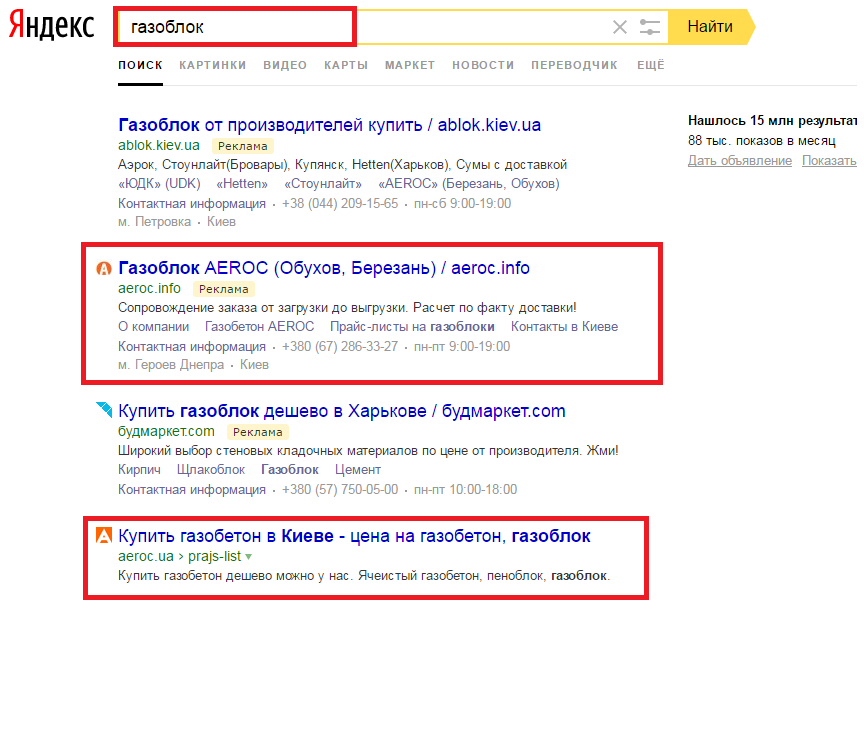Open the Газобетон AEROC sitelink
Viewport: 864px width, 741px height.
(x=260, y=327)
